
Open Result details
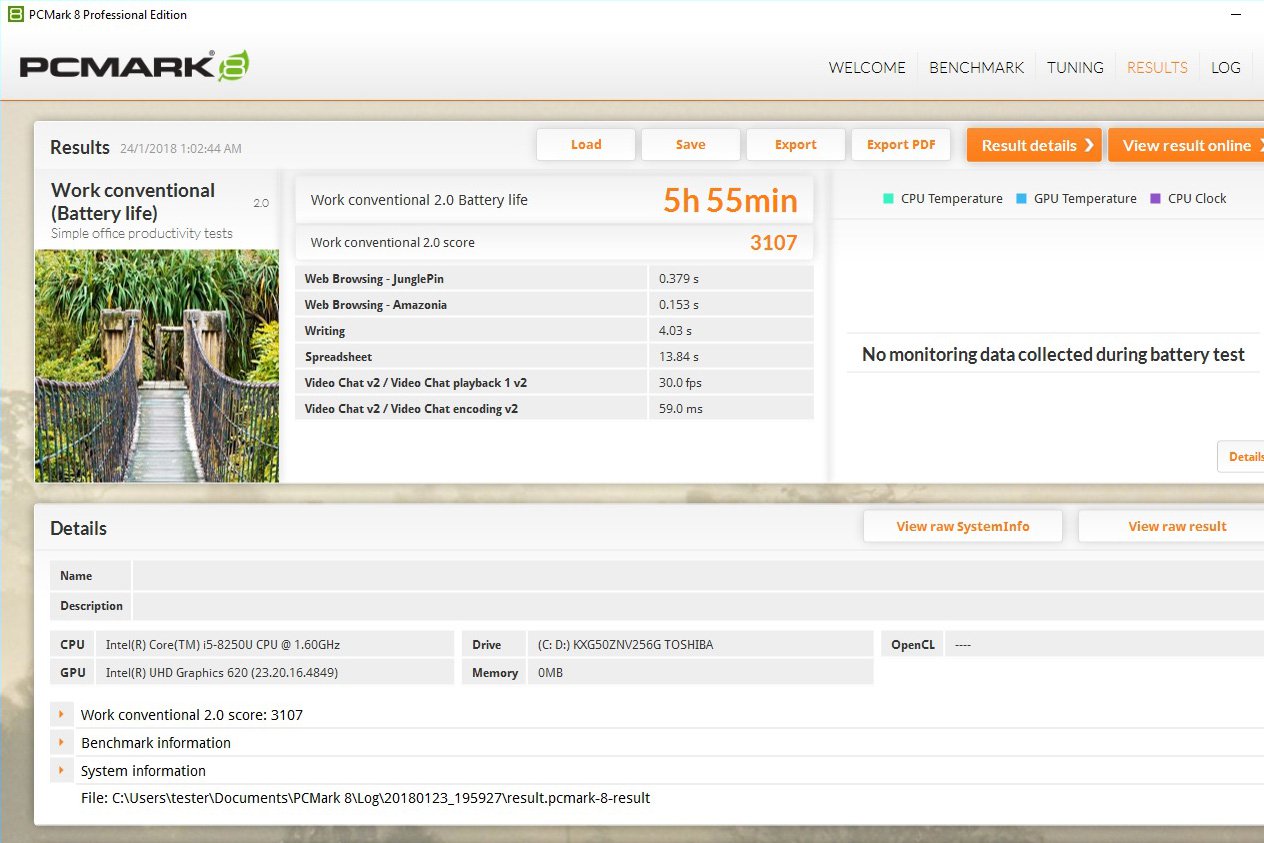click(1034, 145)
